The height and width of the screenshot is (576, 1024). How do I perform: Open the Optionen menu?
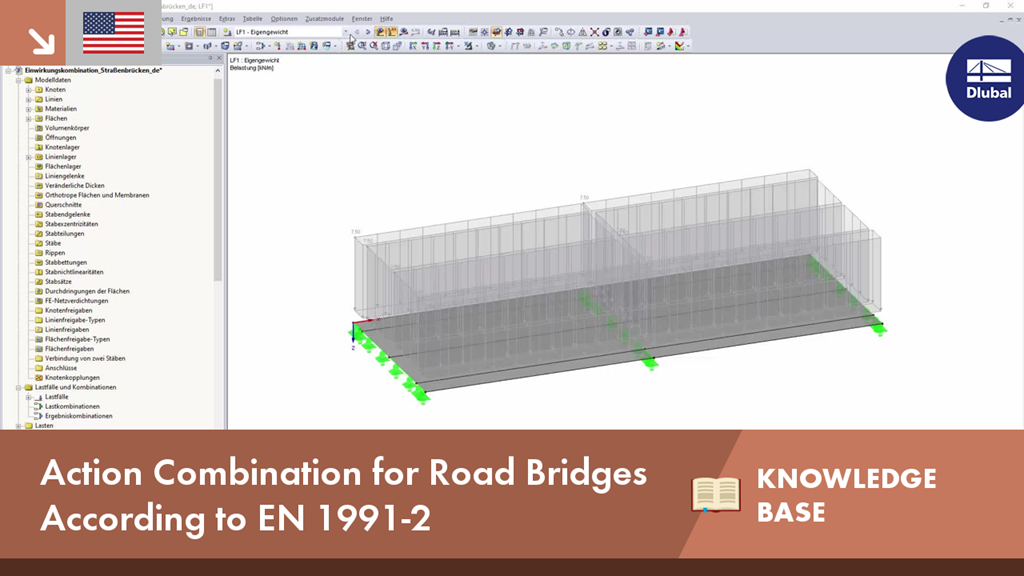click(283, 19)
